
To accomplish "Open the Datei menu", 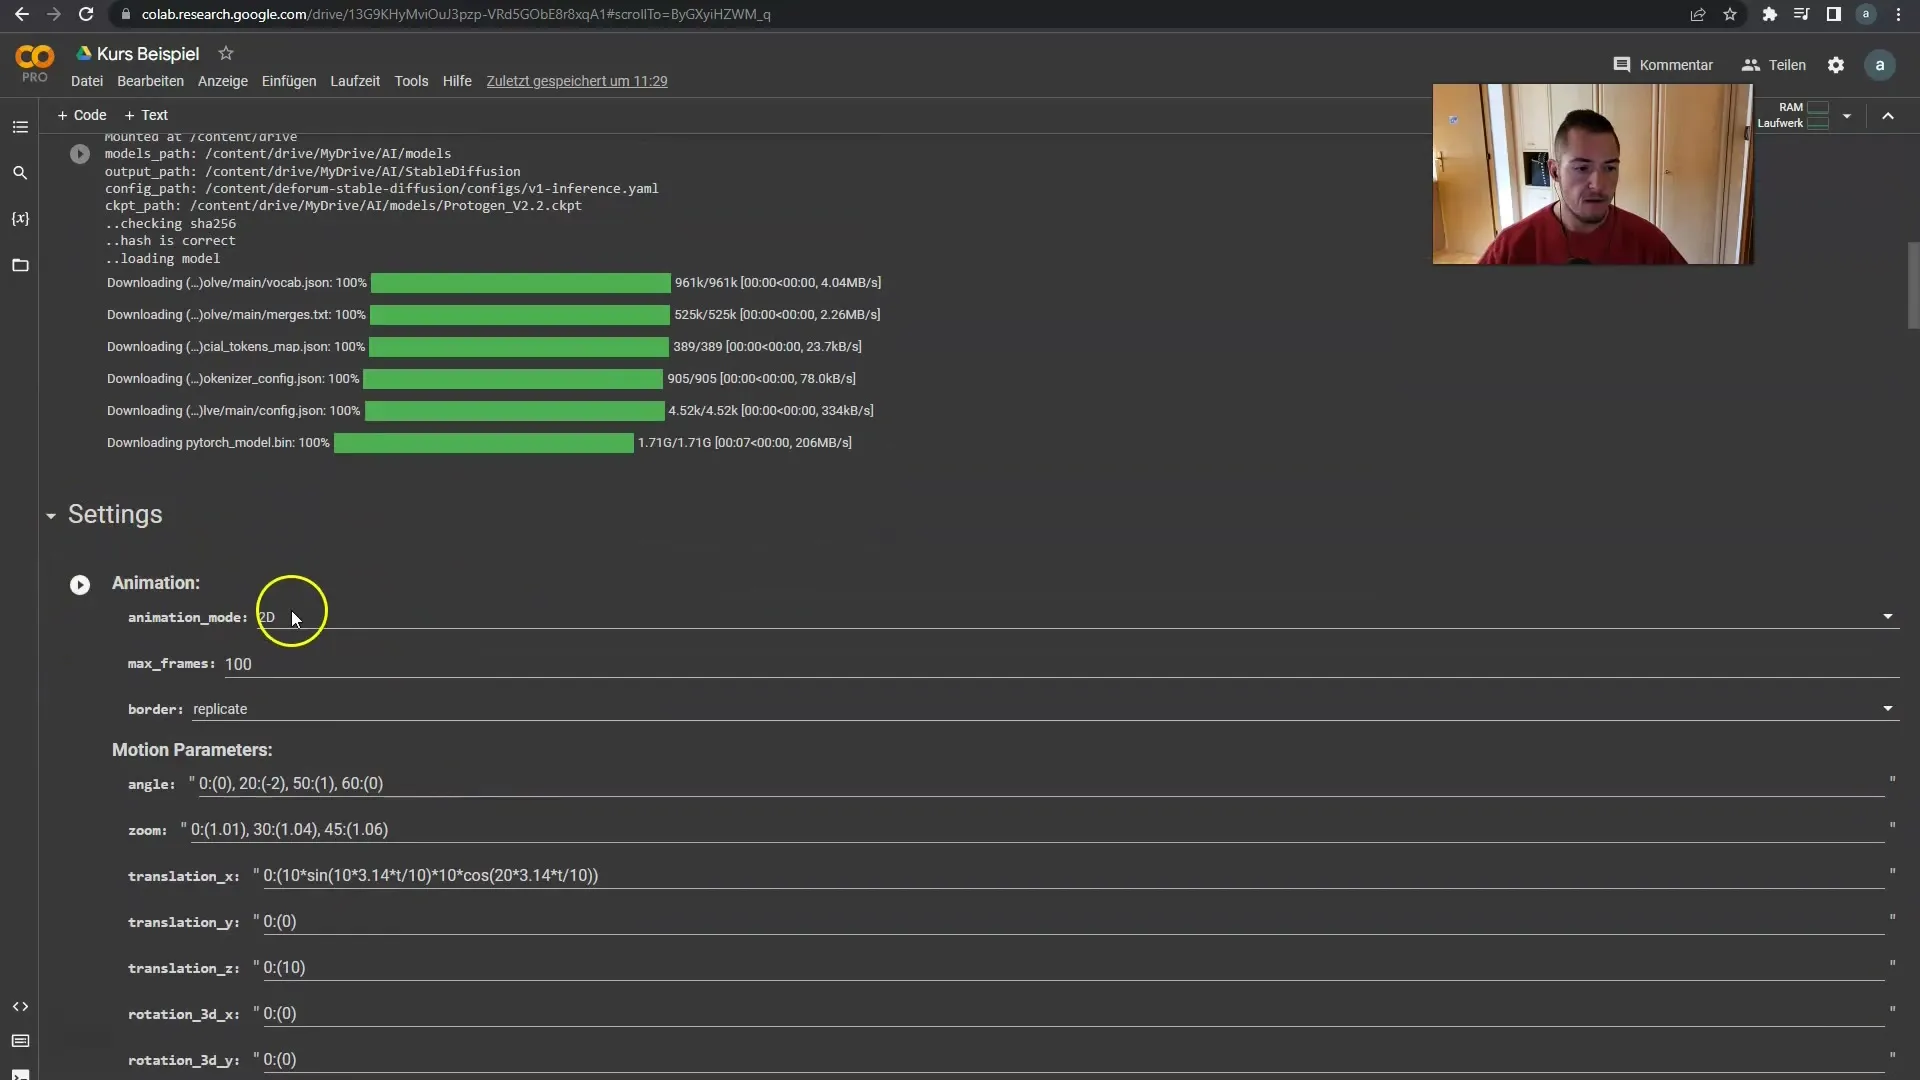I will click(87, 81).
